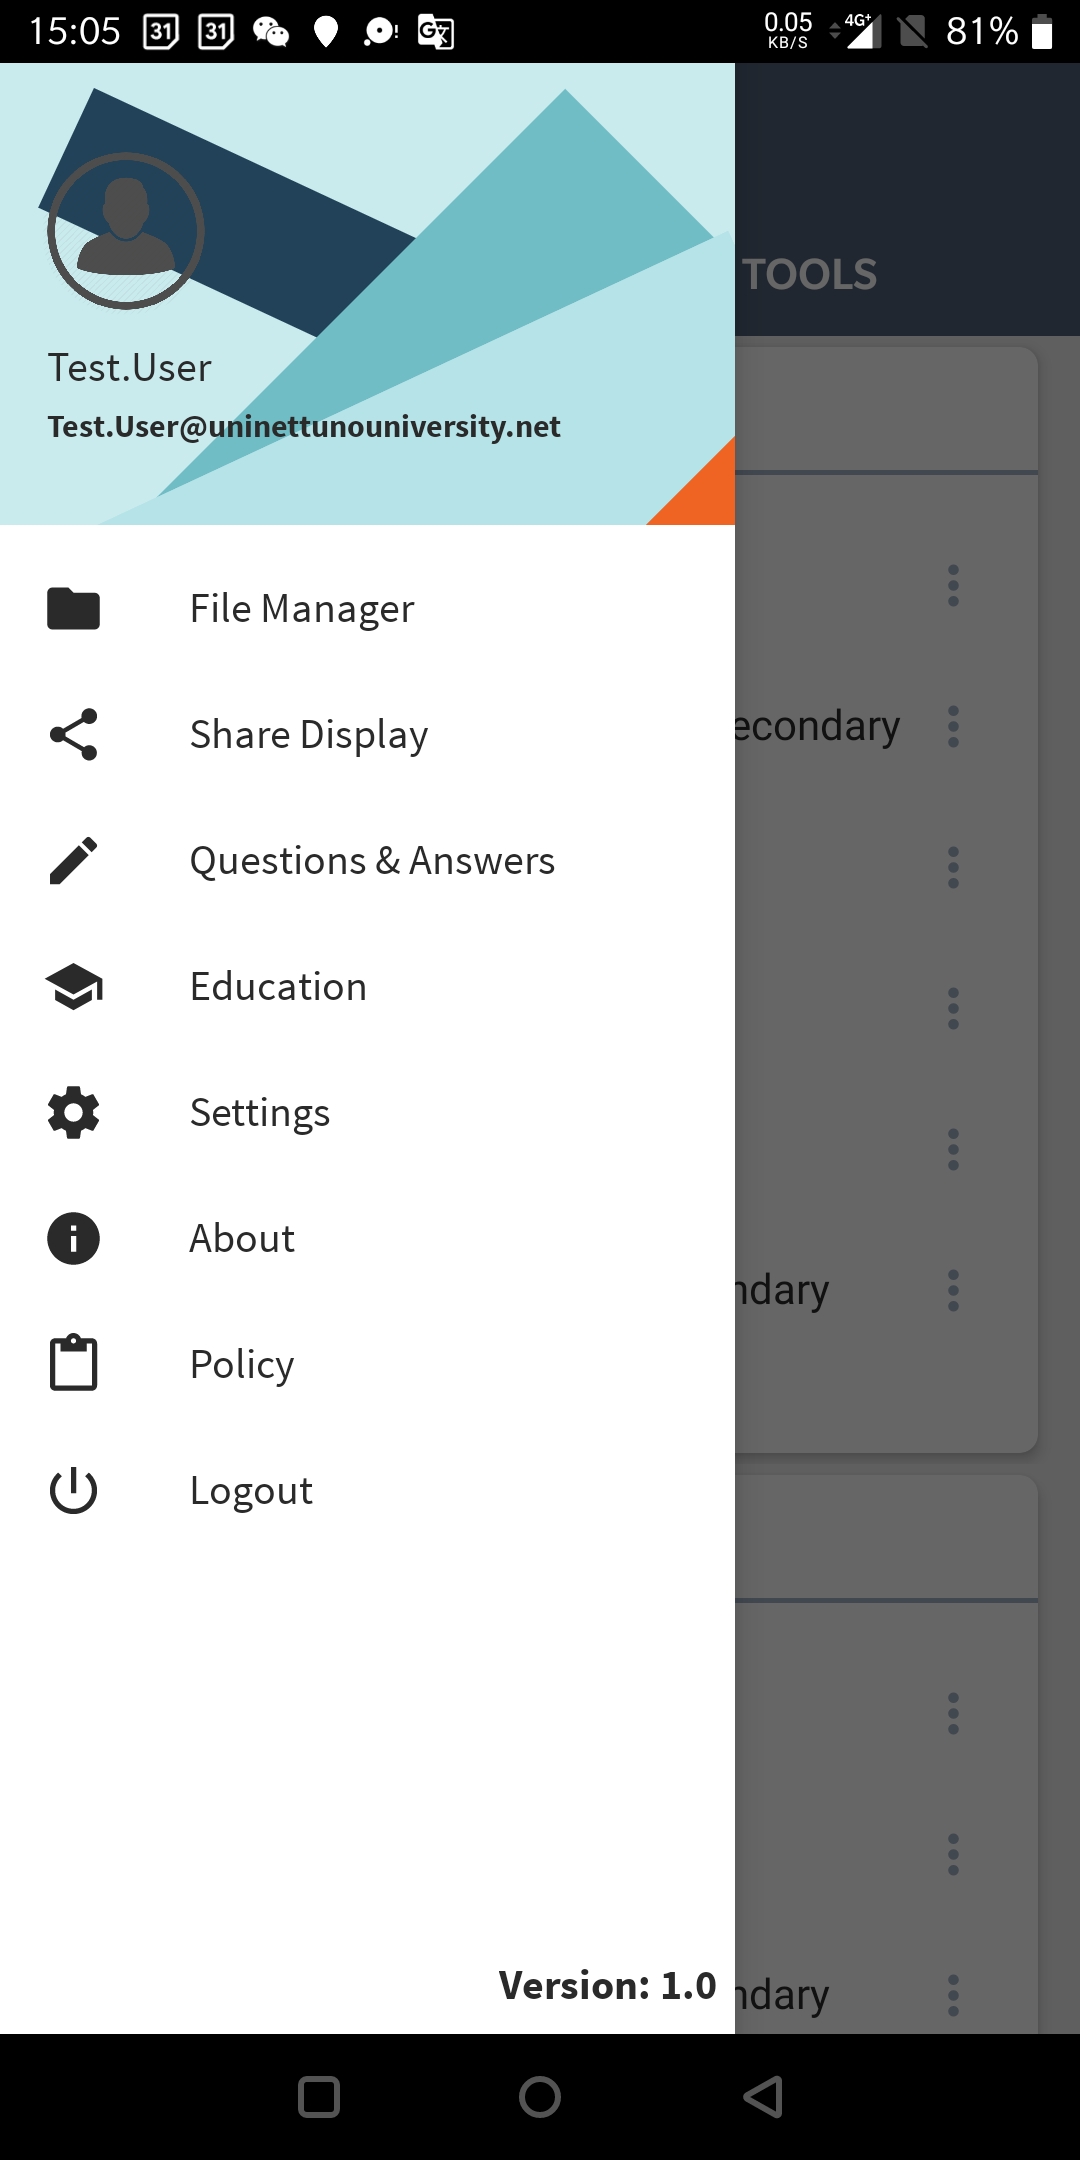Tap the Test.User email address
The image size is (1080, 2160).
304,427
